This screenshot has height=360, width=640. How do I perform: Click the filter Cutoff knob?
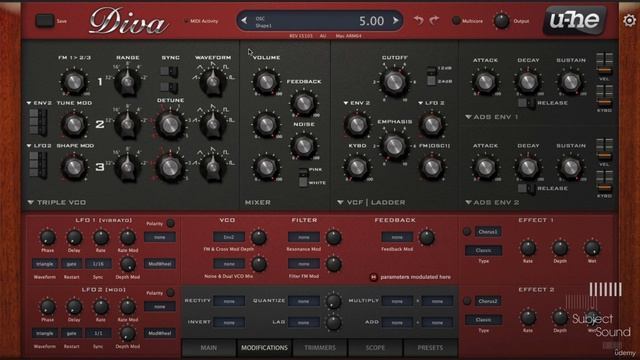point(394,82)
